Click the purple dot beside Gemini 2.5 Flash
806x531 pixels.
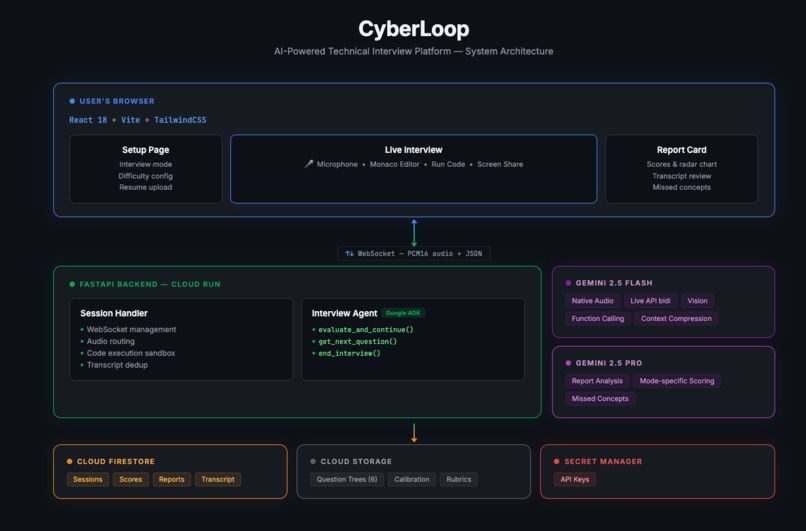pyautogui.click(x=568, y=283)
